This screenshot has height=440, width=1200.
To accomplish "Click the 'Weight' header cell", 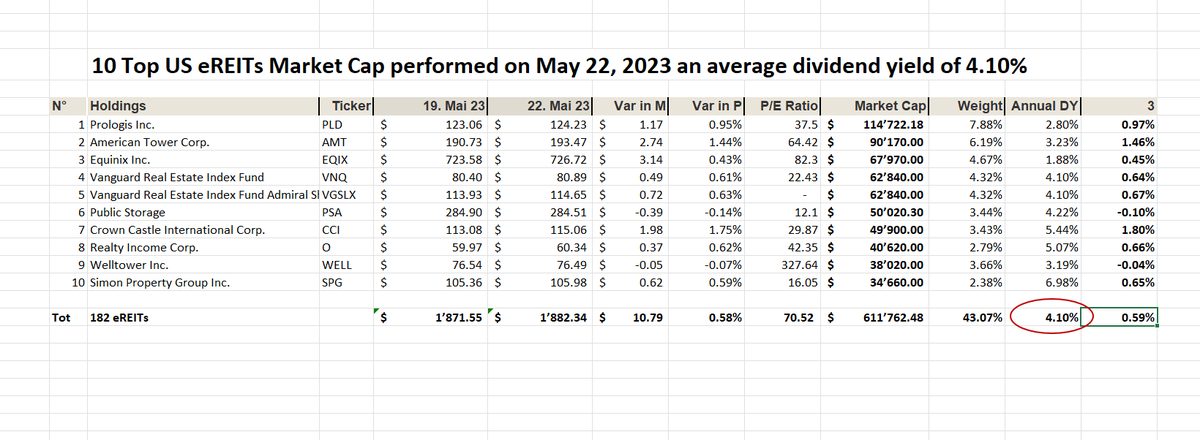I will [x=968, y=105].
